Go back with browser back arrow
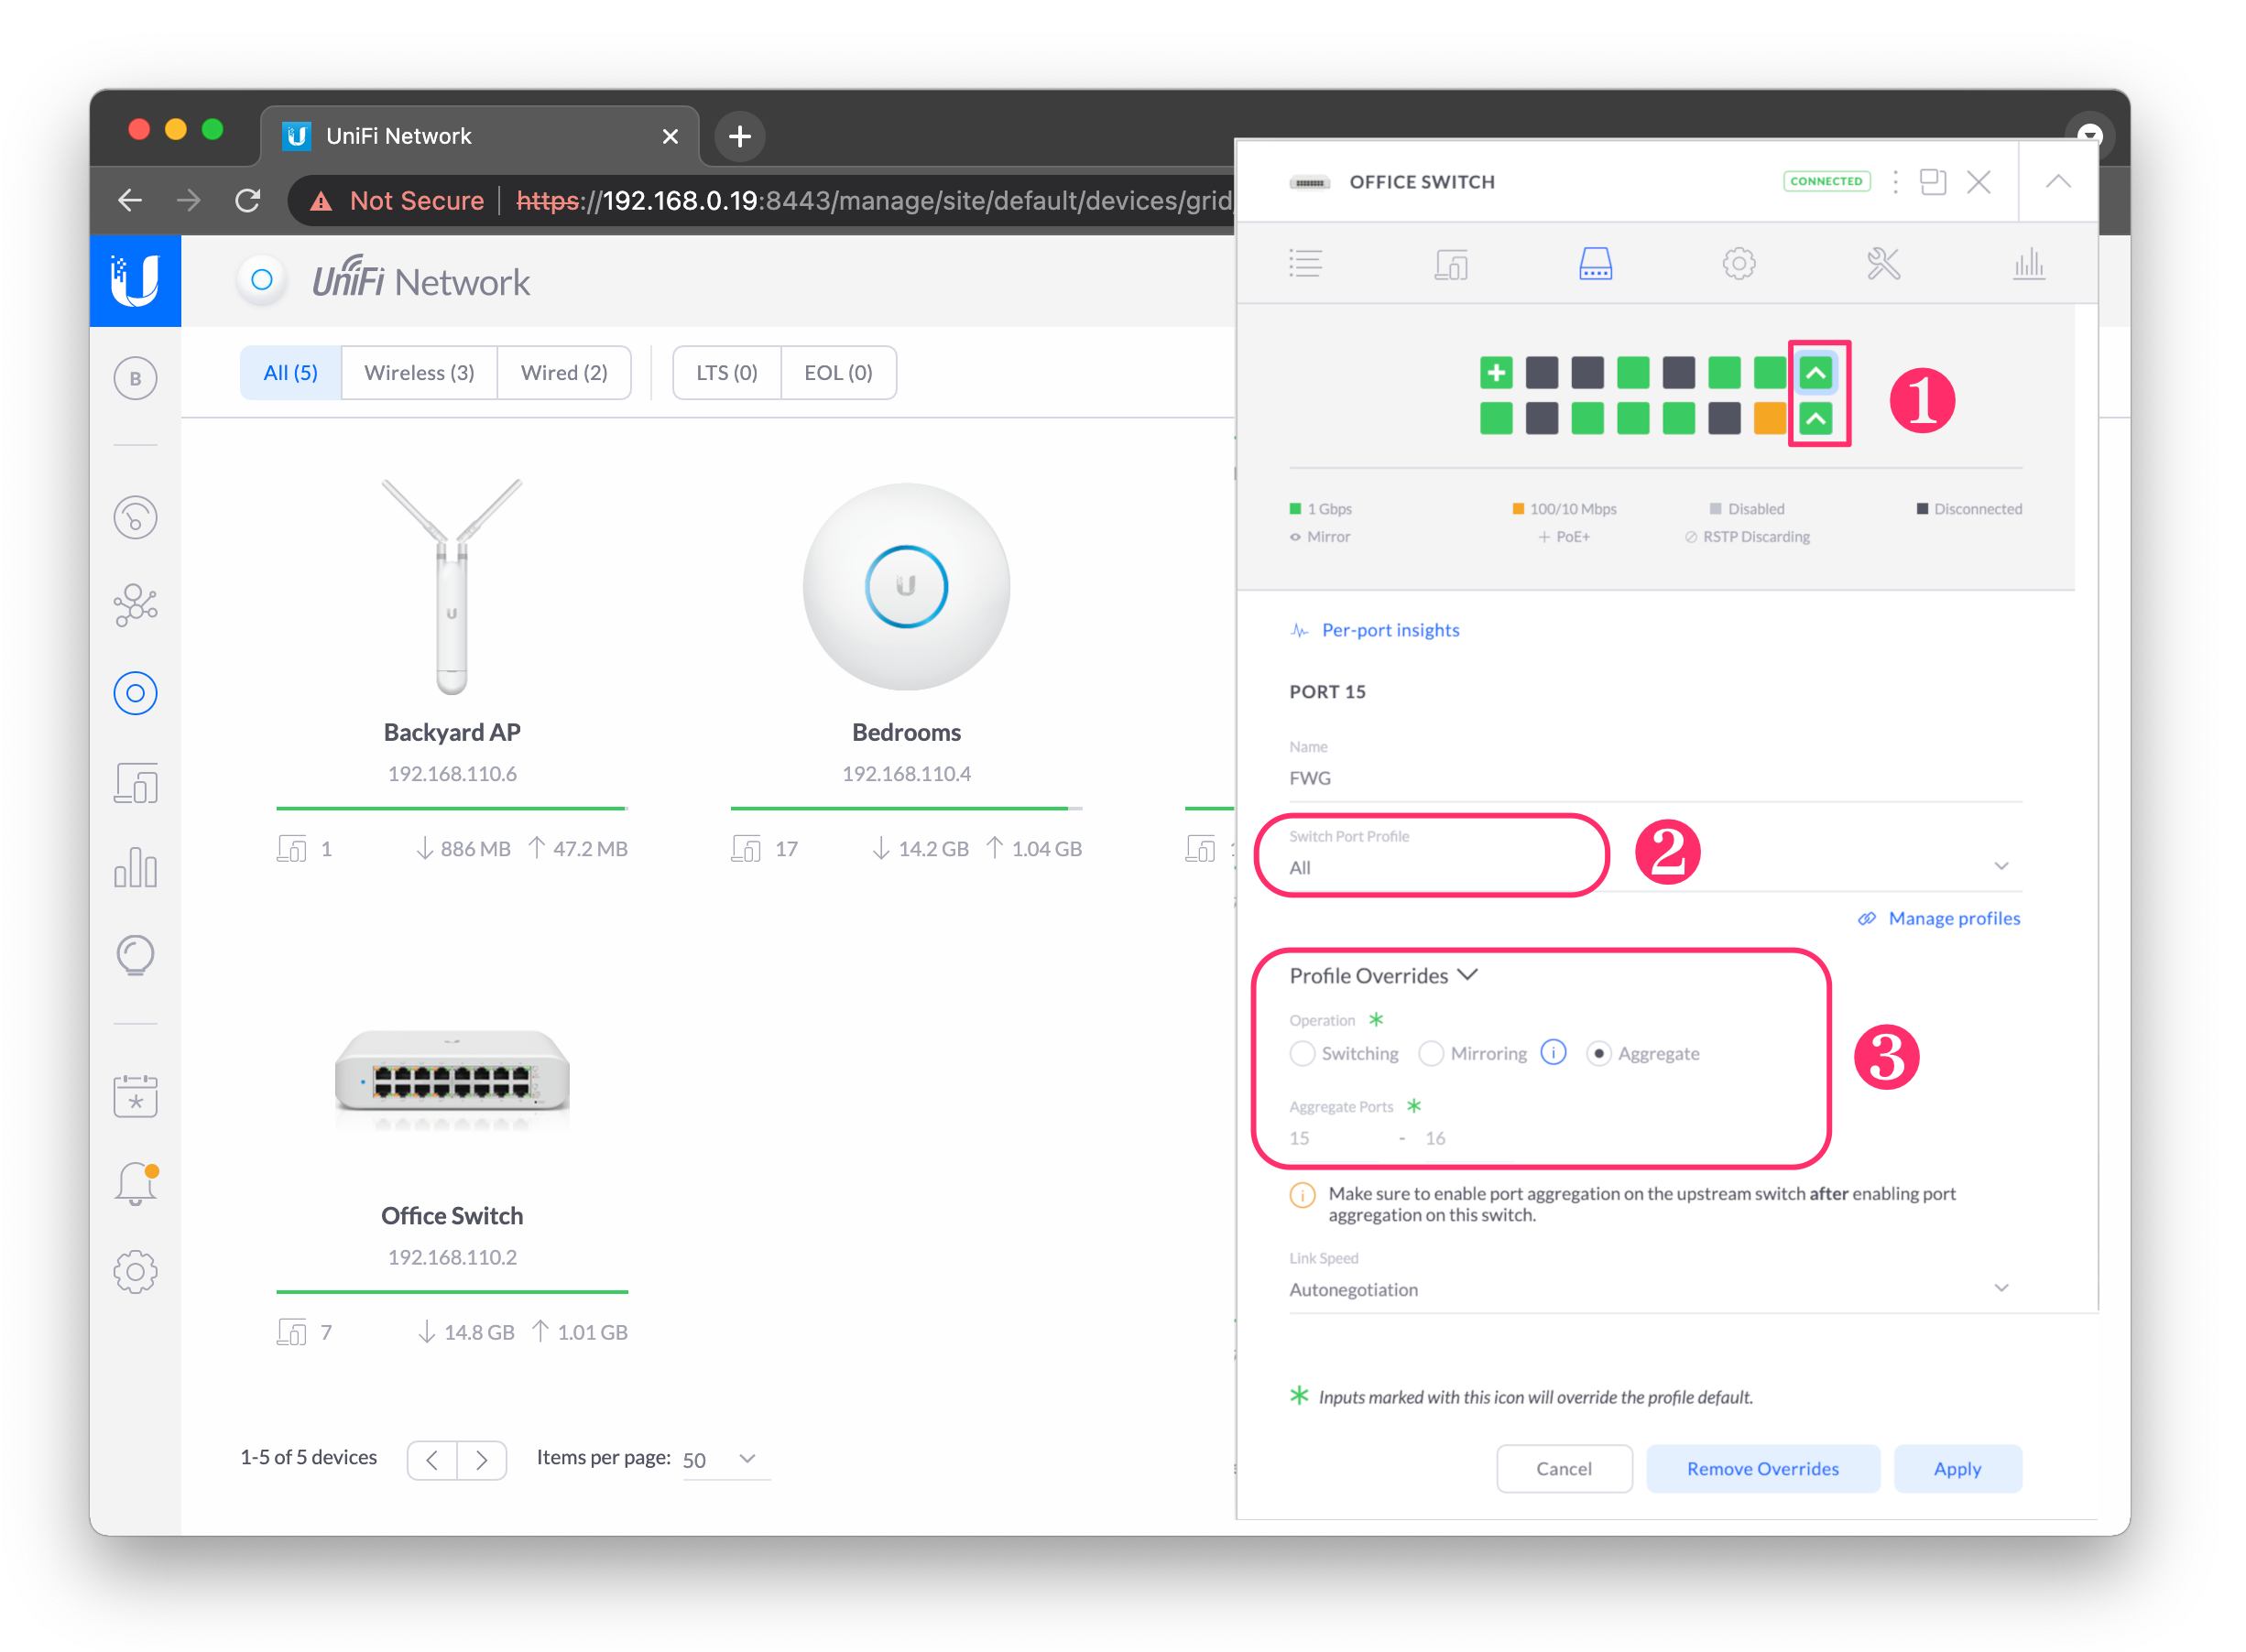Image resolution: width=2246 pixels, height=1652 pixels. point(130,201)
